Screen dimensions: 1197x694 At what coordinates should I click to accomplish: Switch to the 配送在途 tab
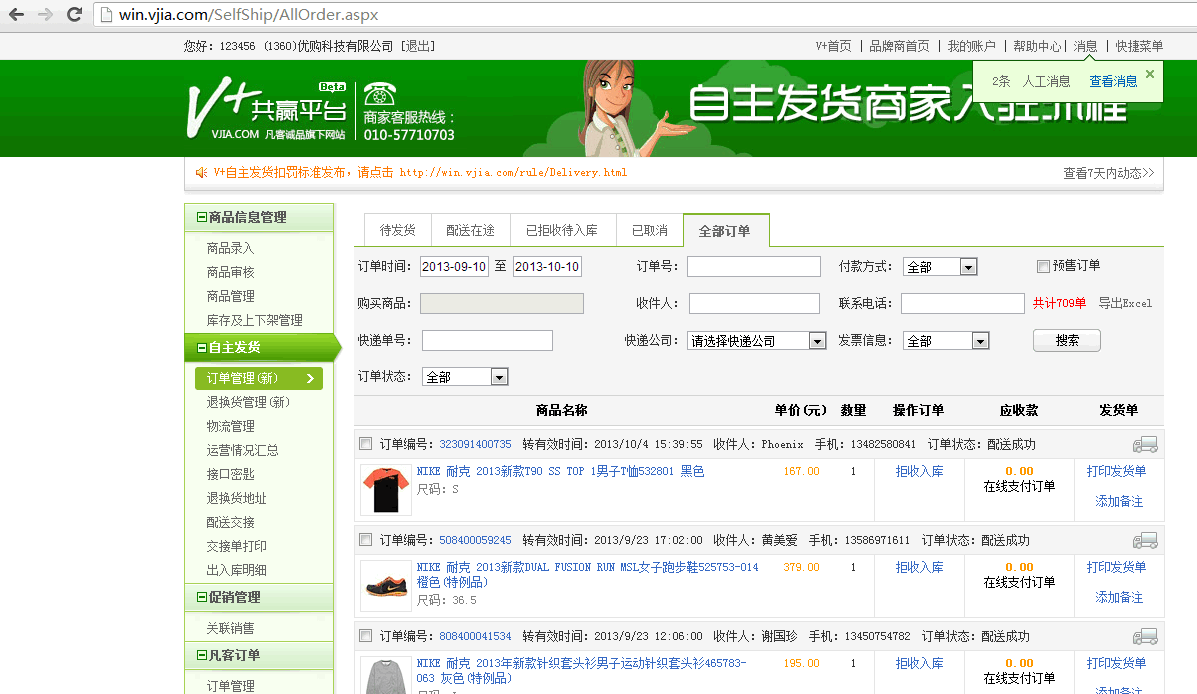click(470, 230)
